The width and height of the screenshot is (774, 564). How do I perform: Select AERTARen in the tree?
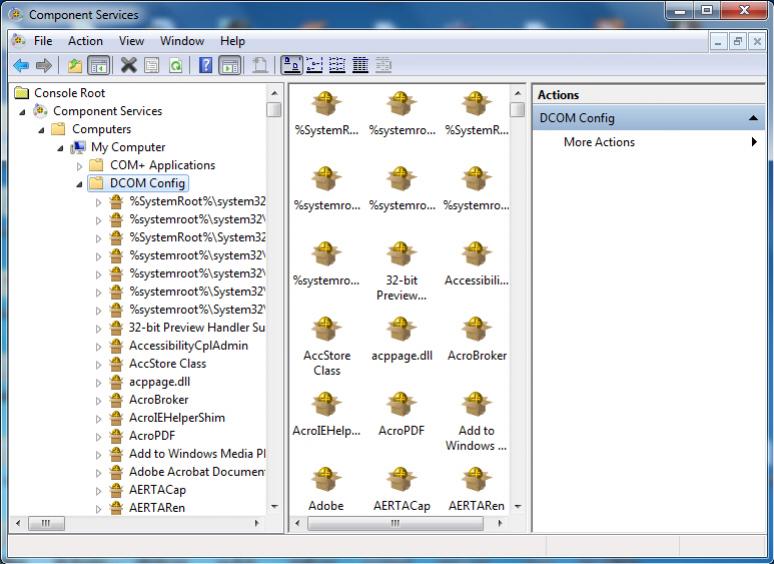point(157,508)
